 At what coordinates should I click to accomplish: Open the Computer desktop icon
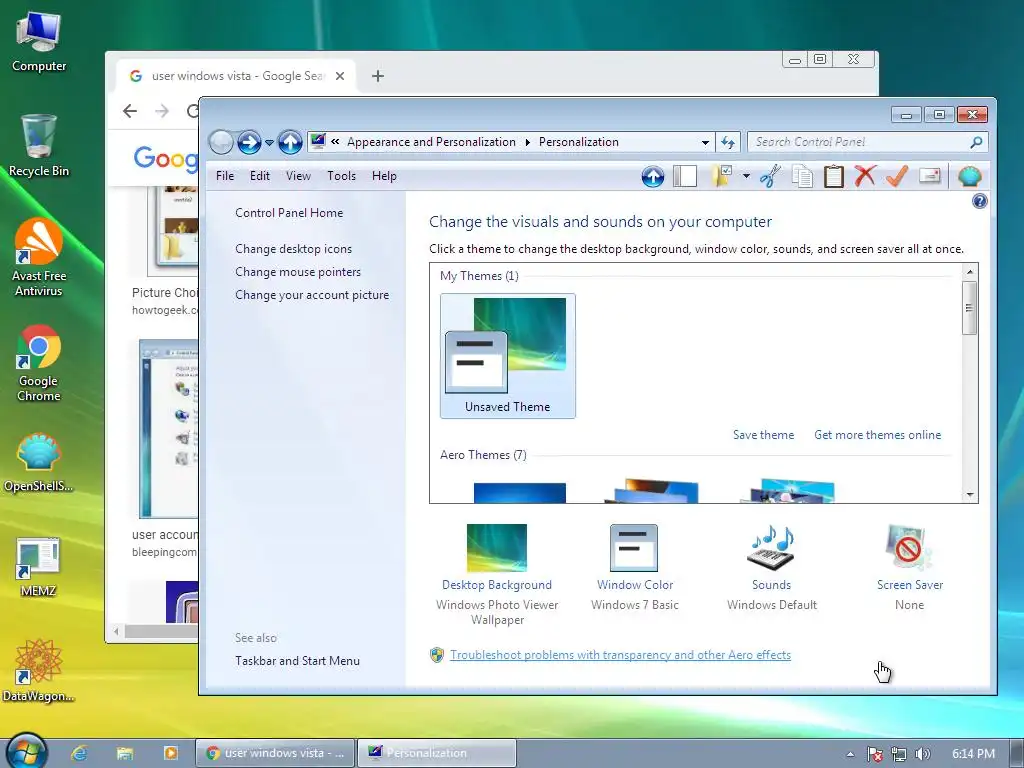pos(39,42)
